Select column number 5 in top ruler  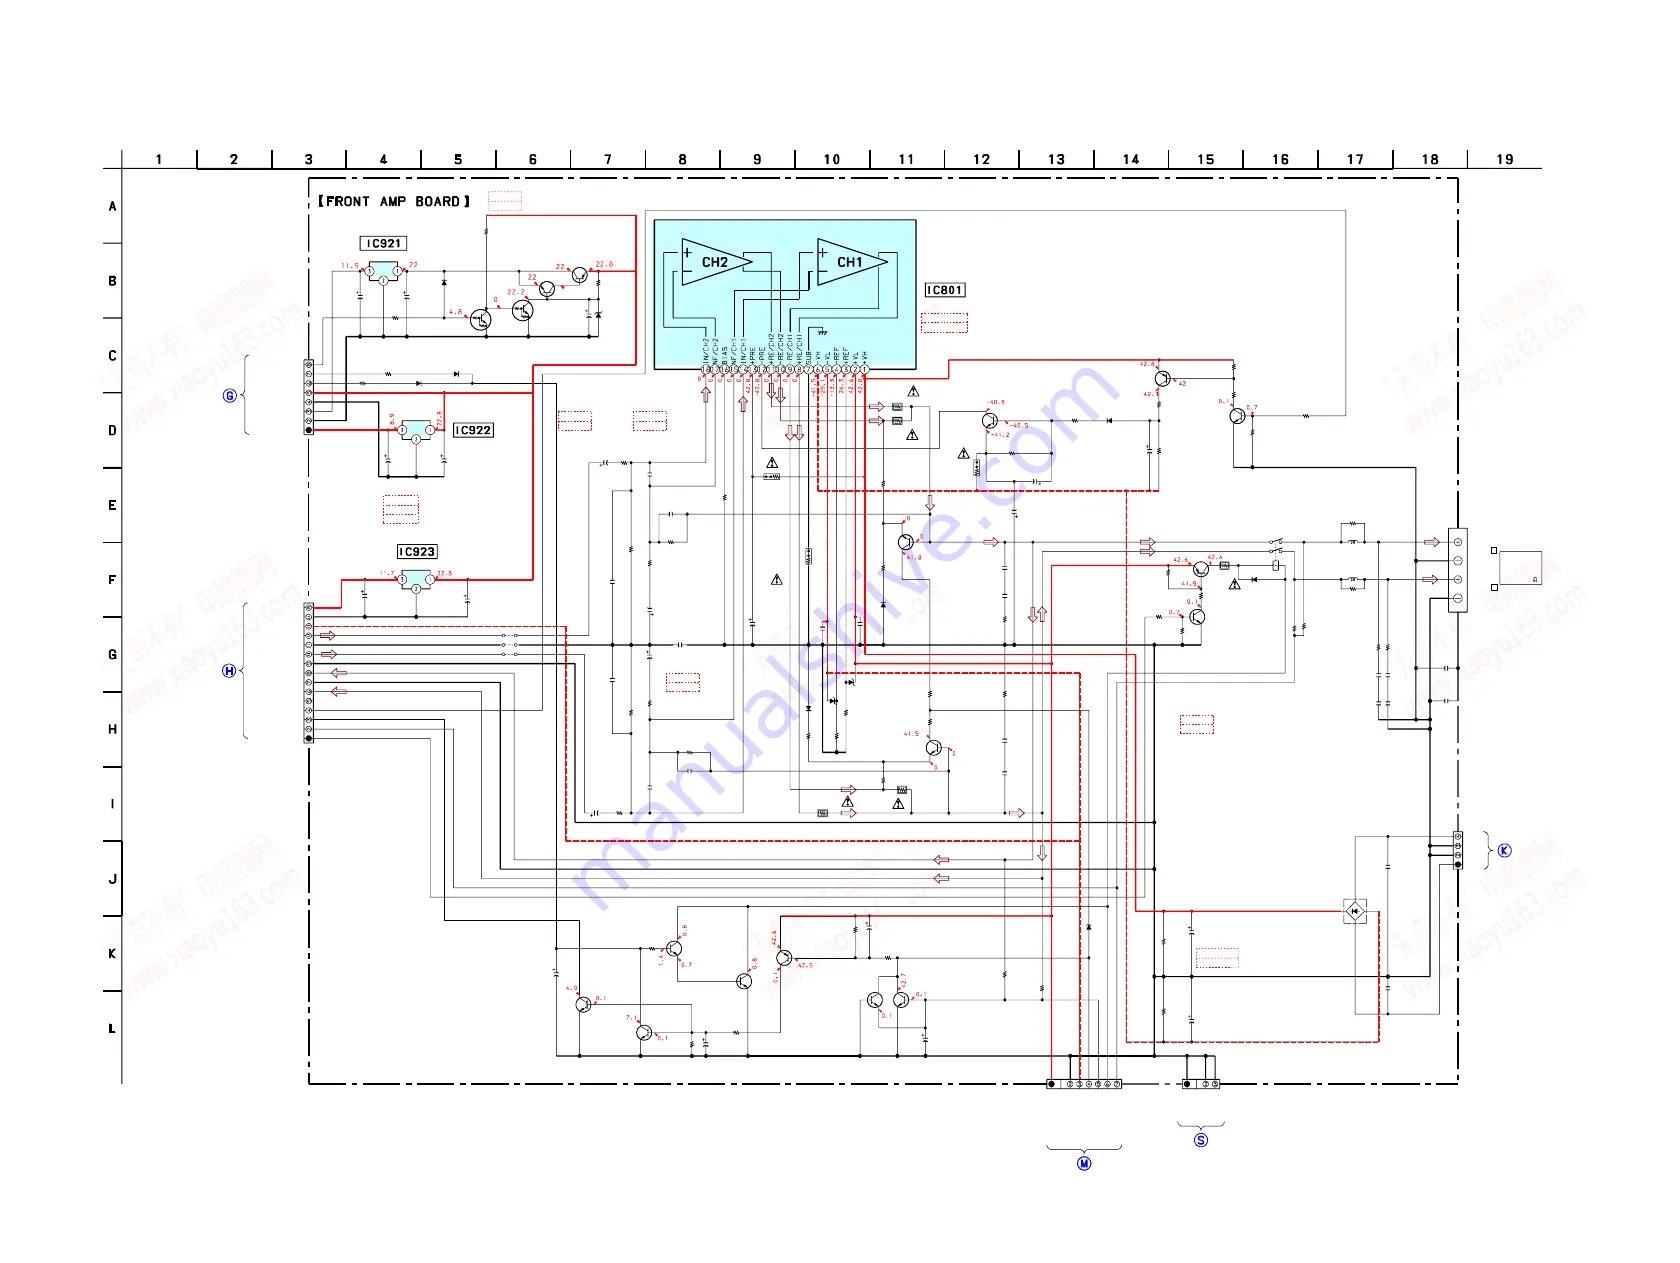pyautogui.click(x=458, y=159)
